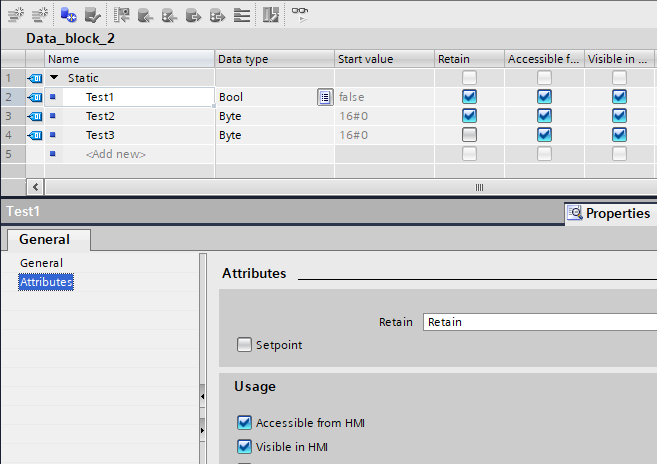This screenshot has width=657, height=464.
Task: Click the expand all rows list icon
Action: (242, 14)
